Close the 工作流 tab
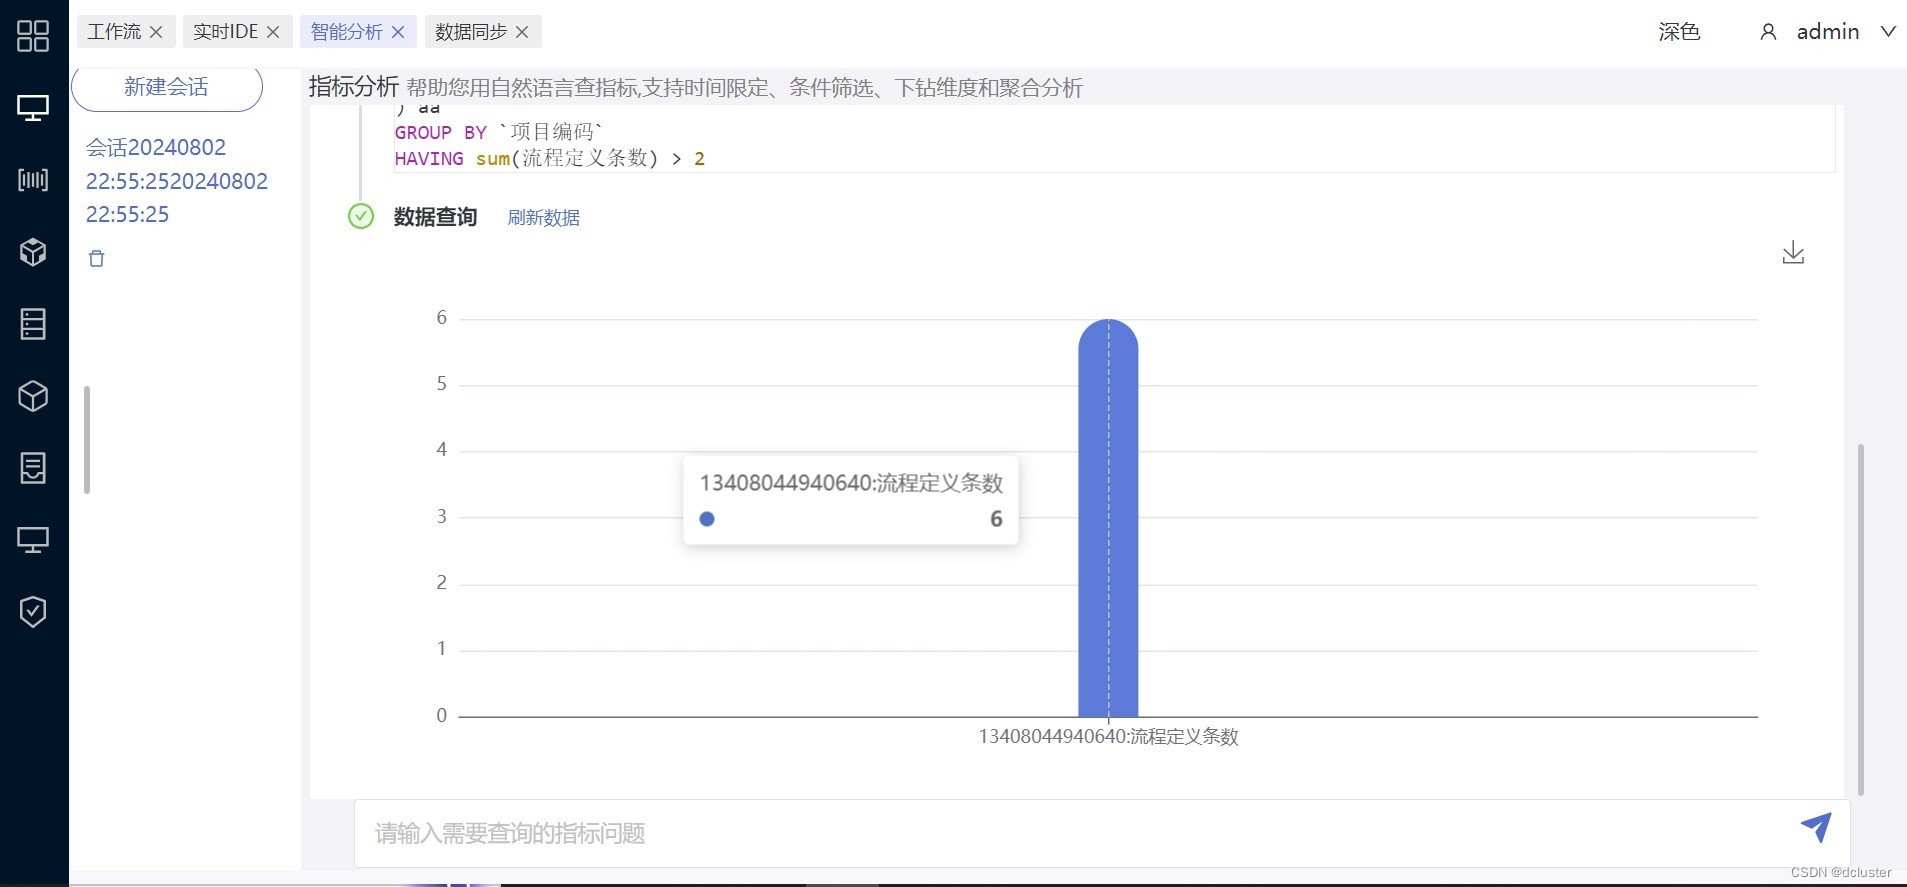1907x887 pixels. pyautogui.click(x=156, y=32)
